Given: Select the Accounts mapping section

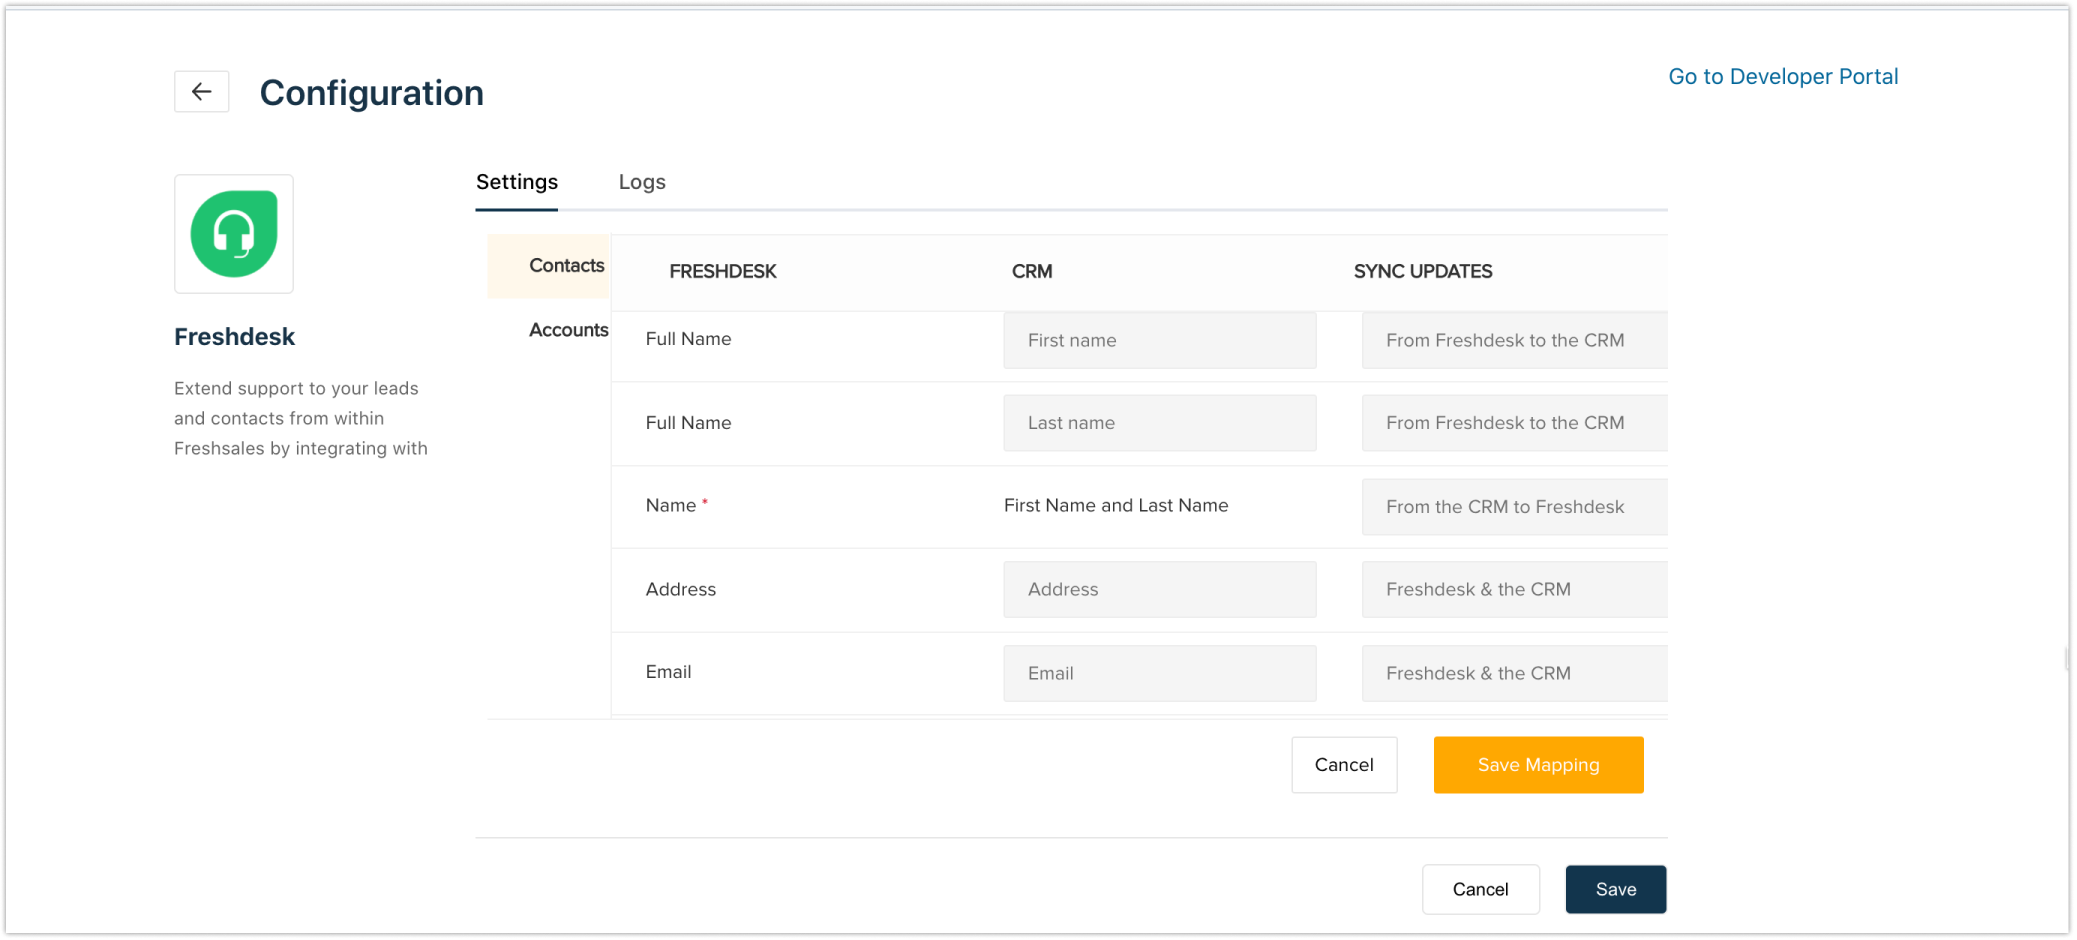Looking at the screenshot, I should [x=568, y=330].
